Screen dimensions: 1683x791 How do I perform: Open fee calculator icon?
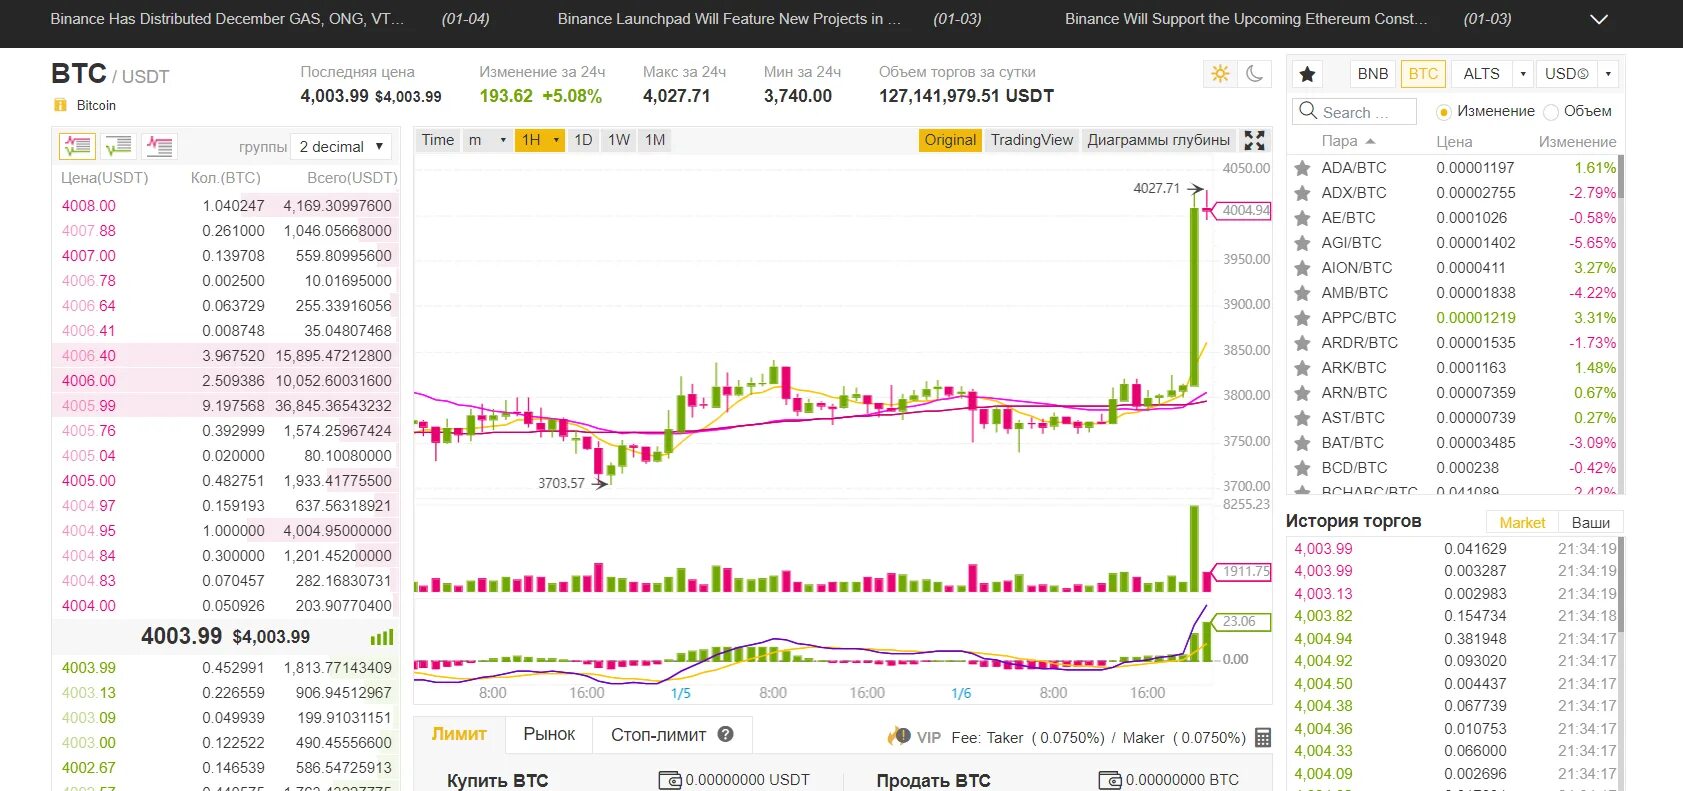tap(1263, 738)
